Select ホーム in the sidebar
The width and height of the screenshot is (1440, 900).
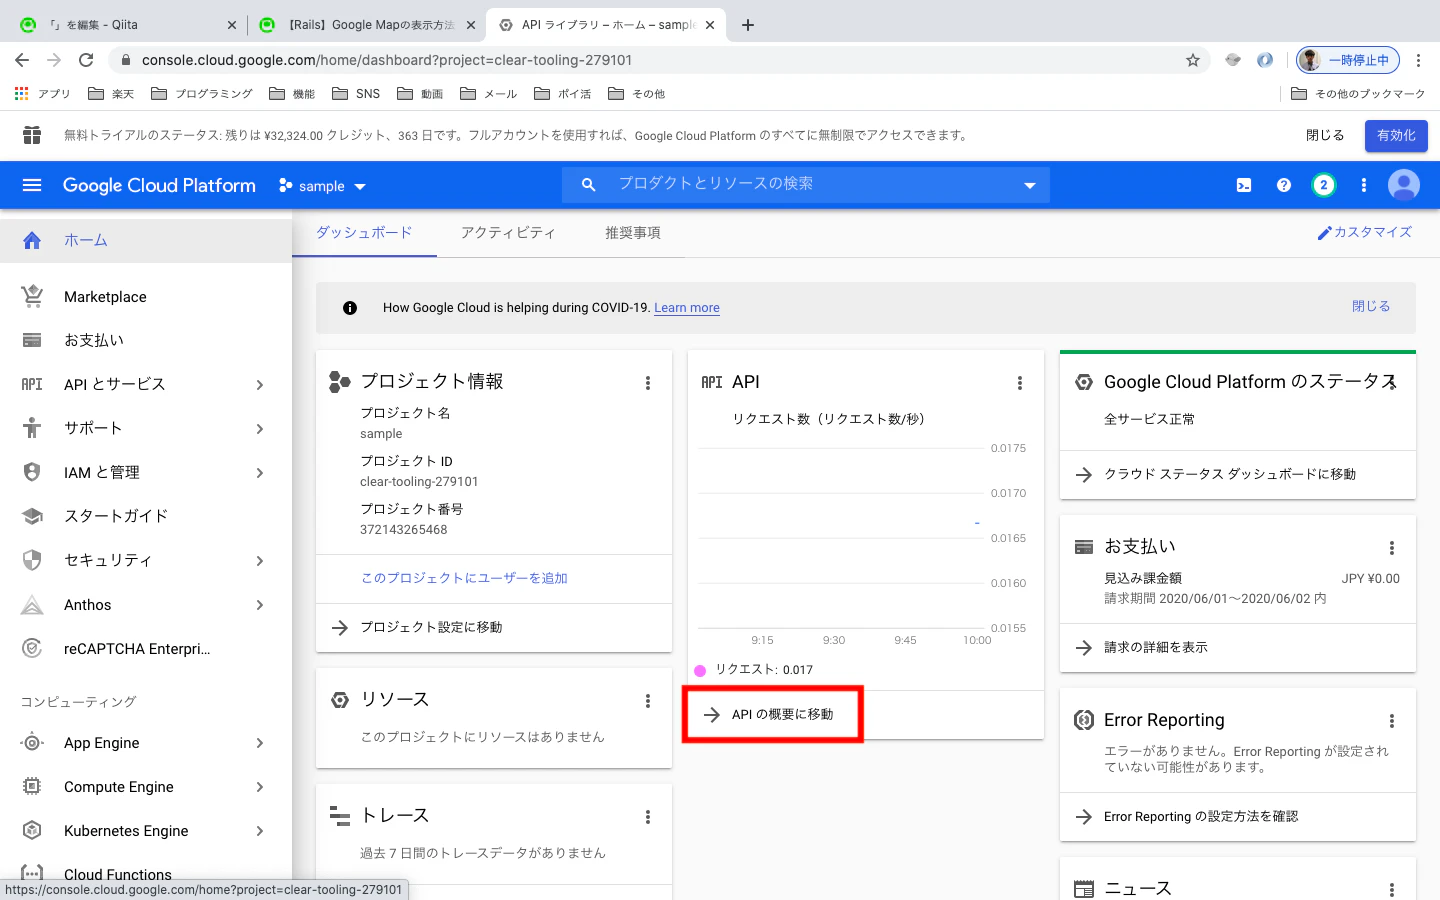pos(146,241)
